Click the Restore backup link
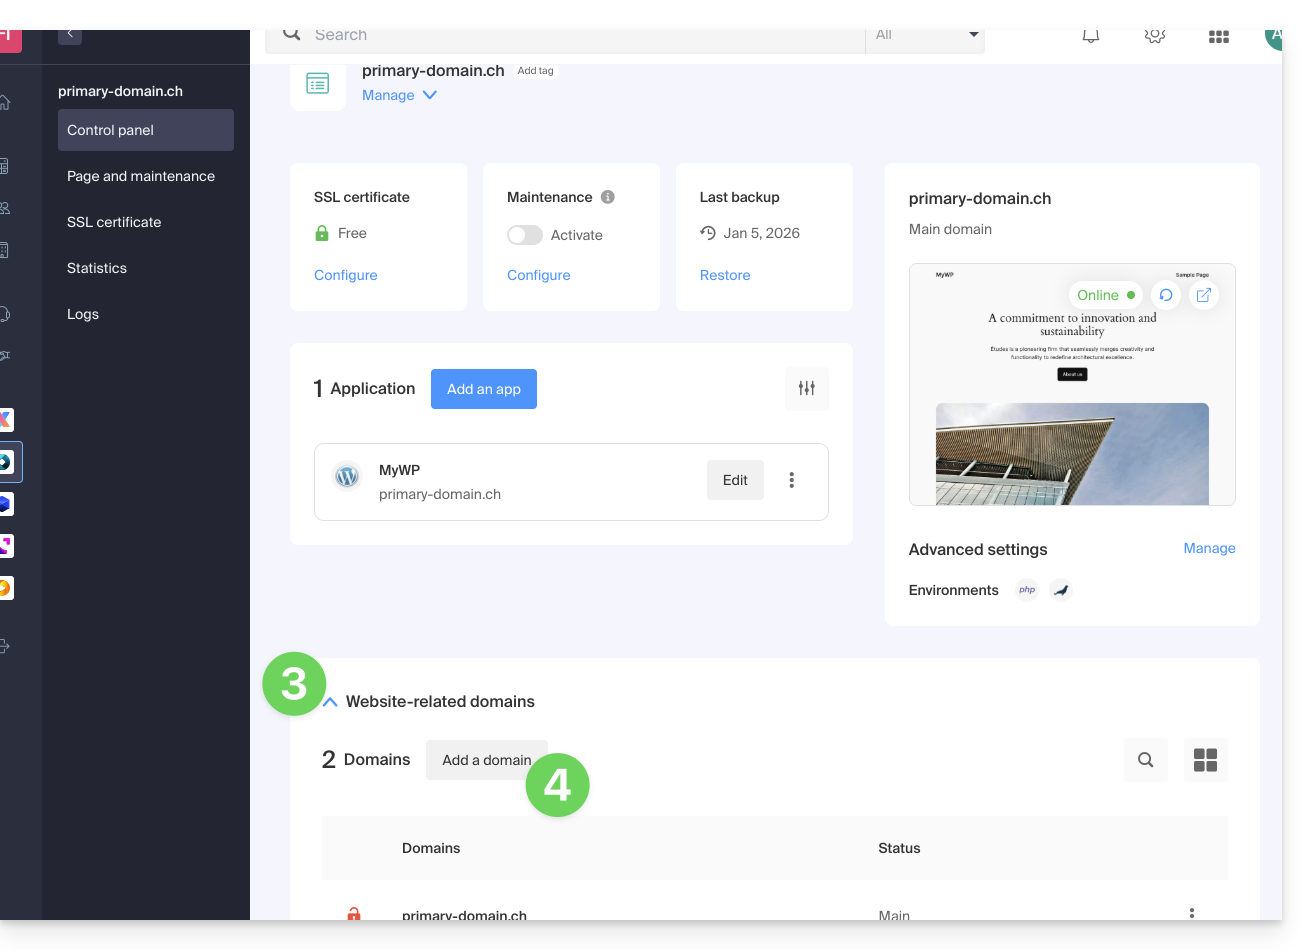This screenshot has height=950, width=1312. (x=725, y=275)
